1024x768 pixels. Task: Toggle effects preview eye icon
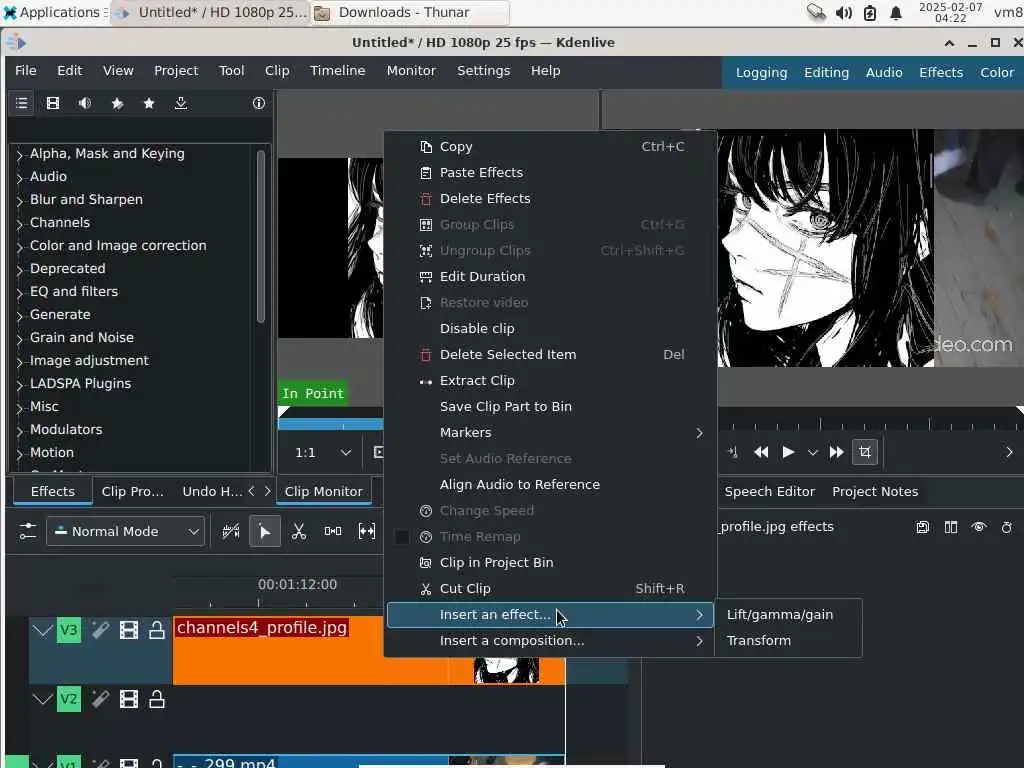pos(979,527)
